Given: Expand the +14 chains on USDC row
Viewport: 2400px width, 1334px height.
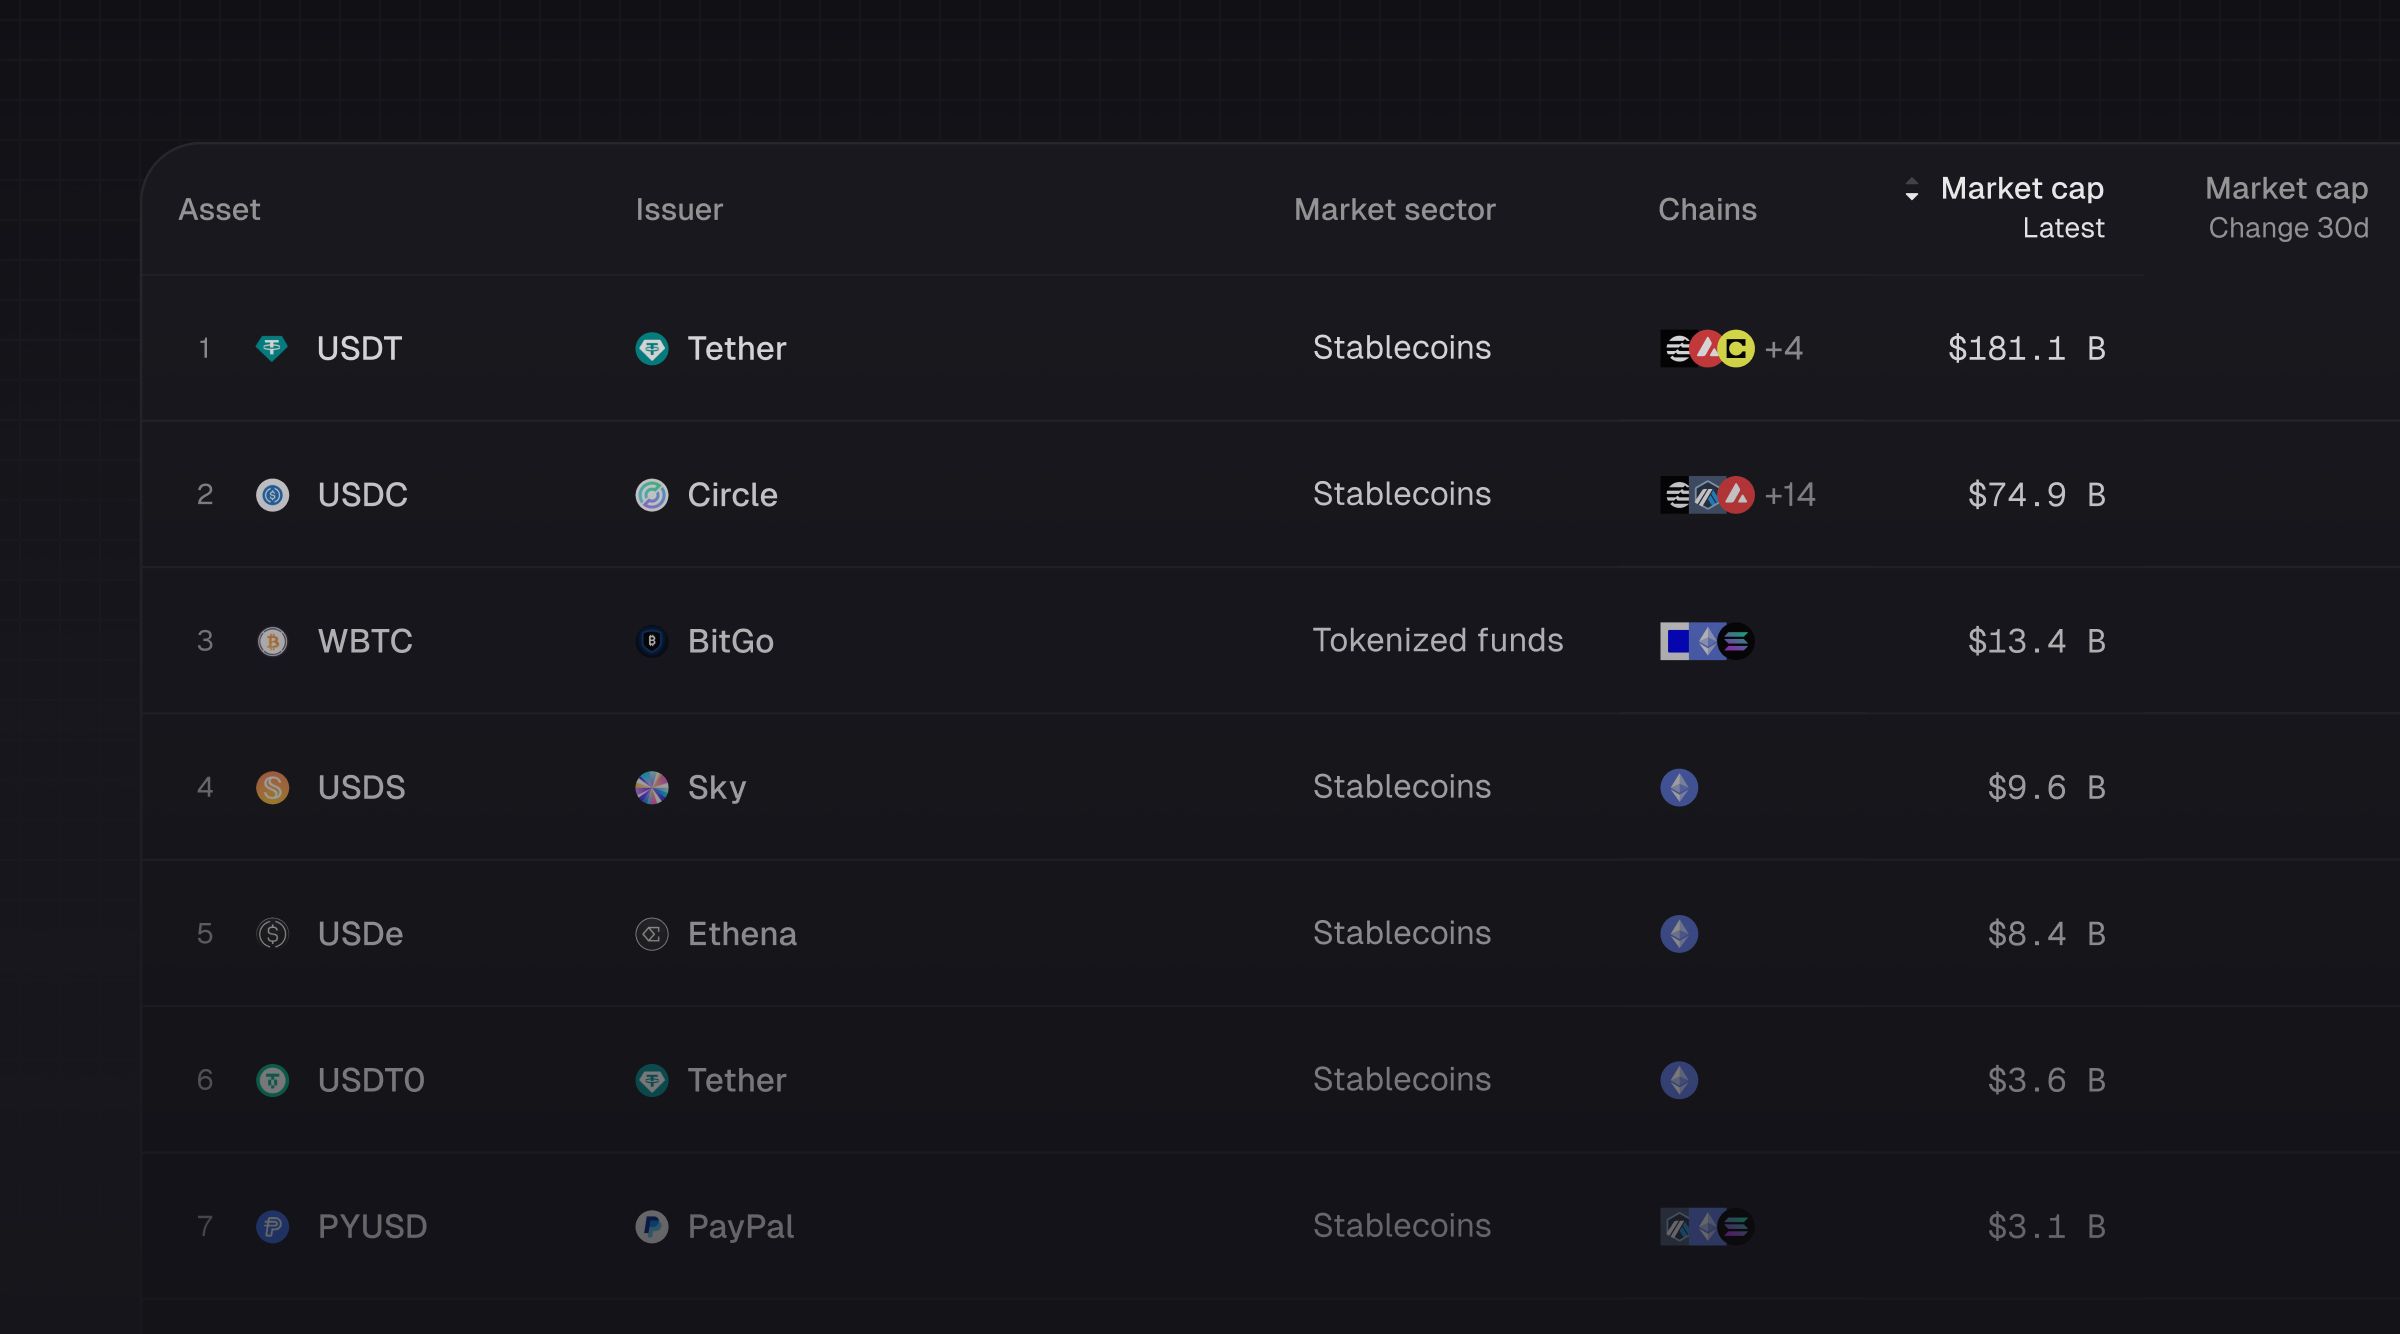Looking at the screenshot, I should (1789, 494).
